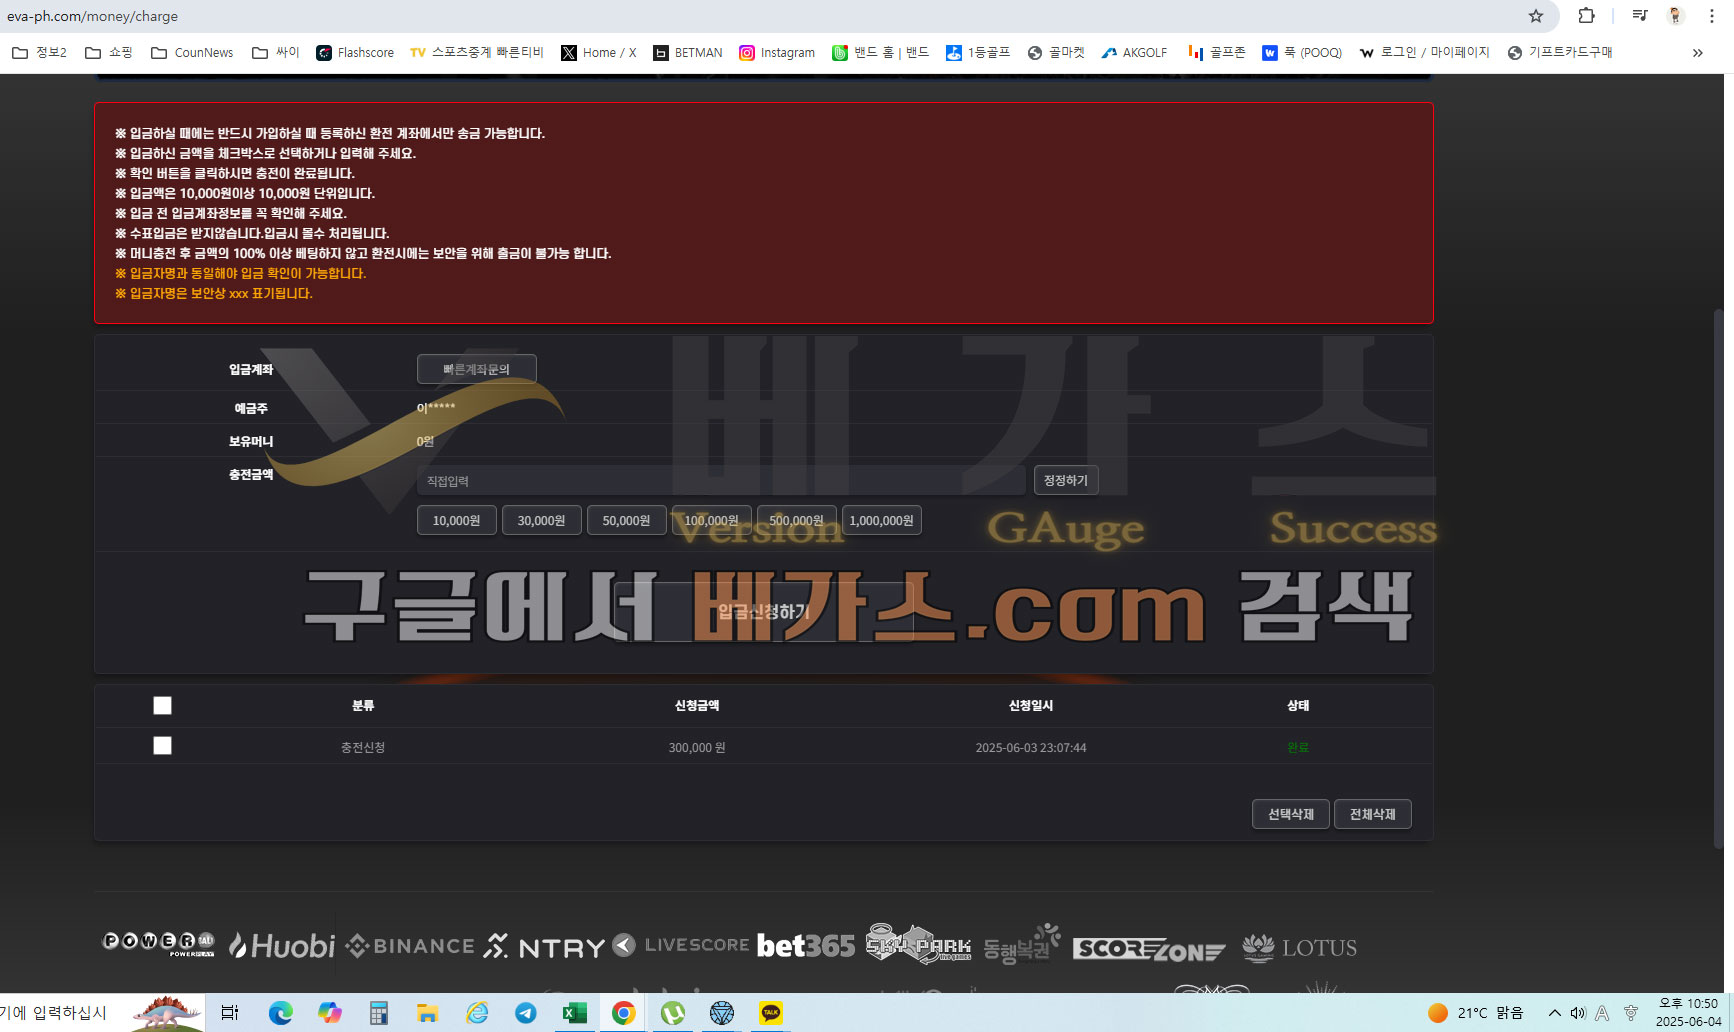Image resolution: width=1734 pixels, height=1032 pixels.
Task: Expand the hidden bookmarks overflow chevron
Action: click(1697, 53)
